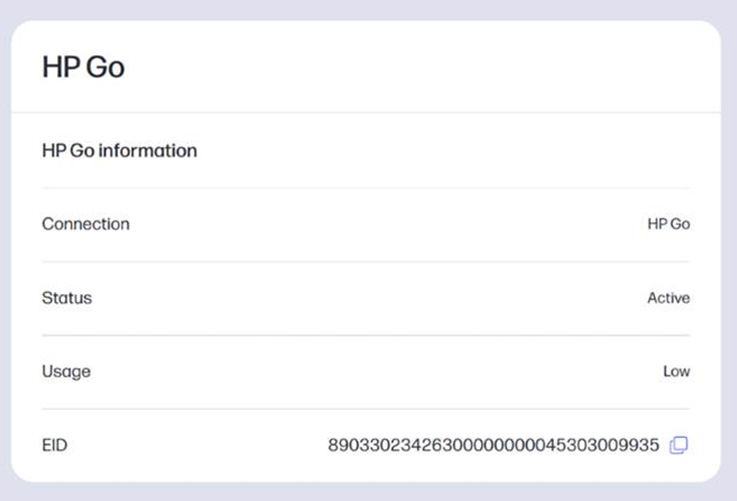This screenshot has width=737, height=501.
Task: Click the divider line beneath the card title
Action: click(368, 112)
